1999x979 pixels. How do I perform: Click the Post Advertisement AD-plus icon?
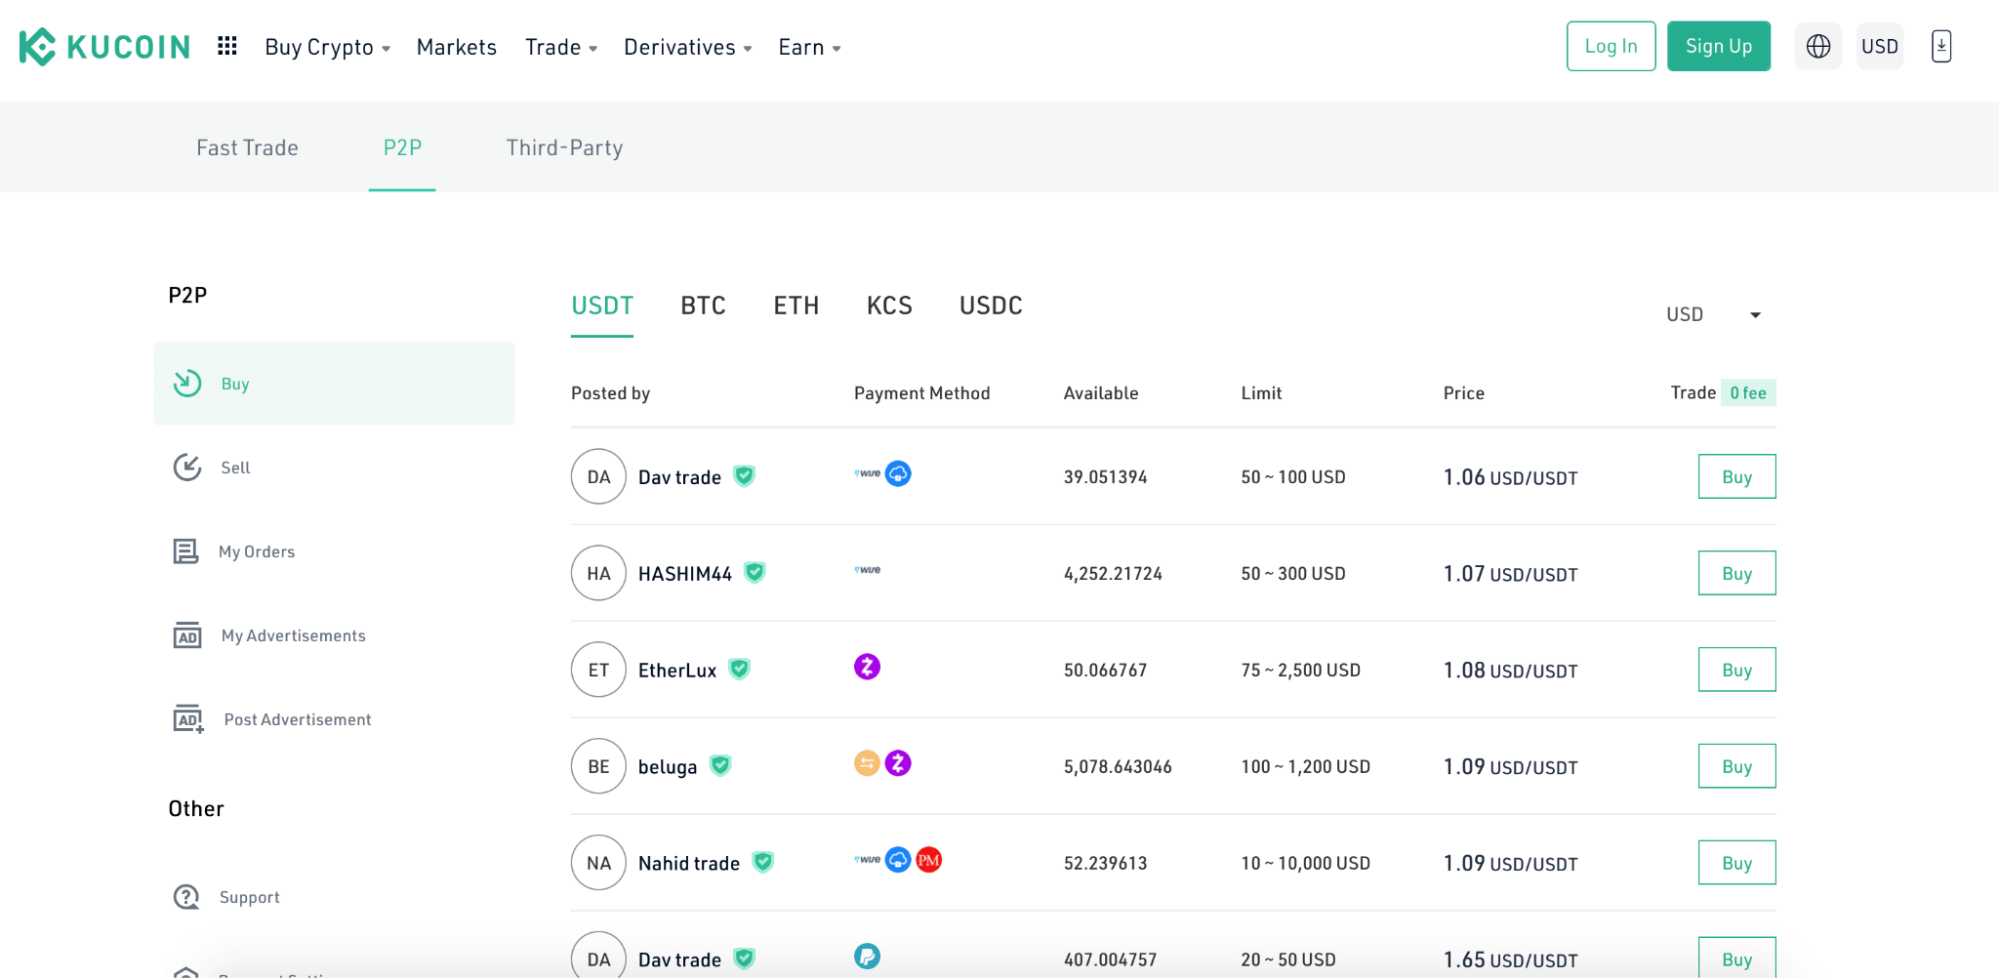tap(188, 719)
